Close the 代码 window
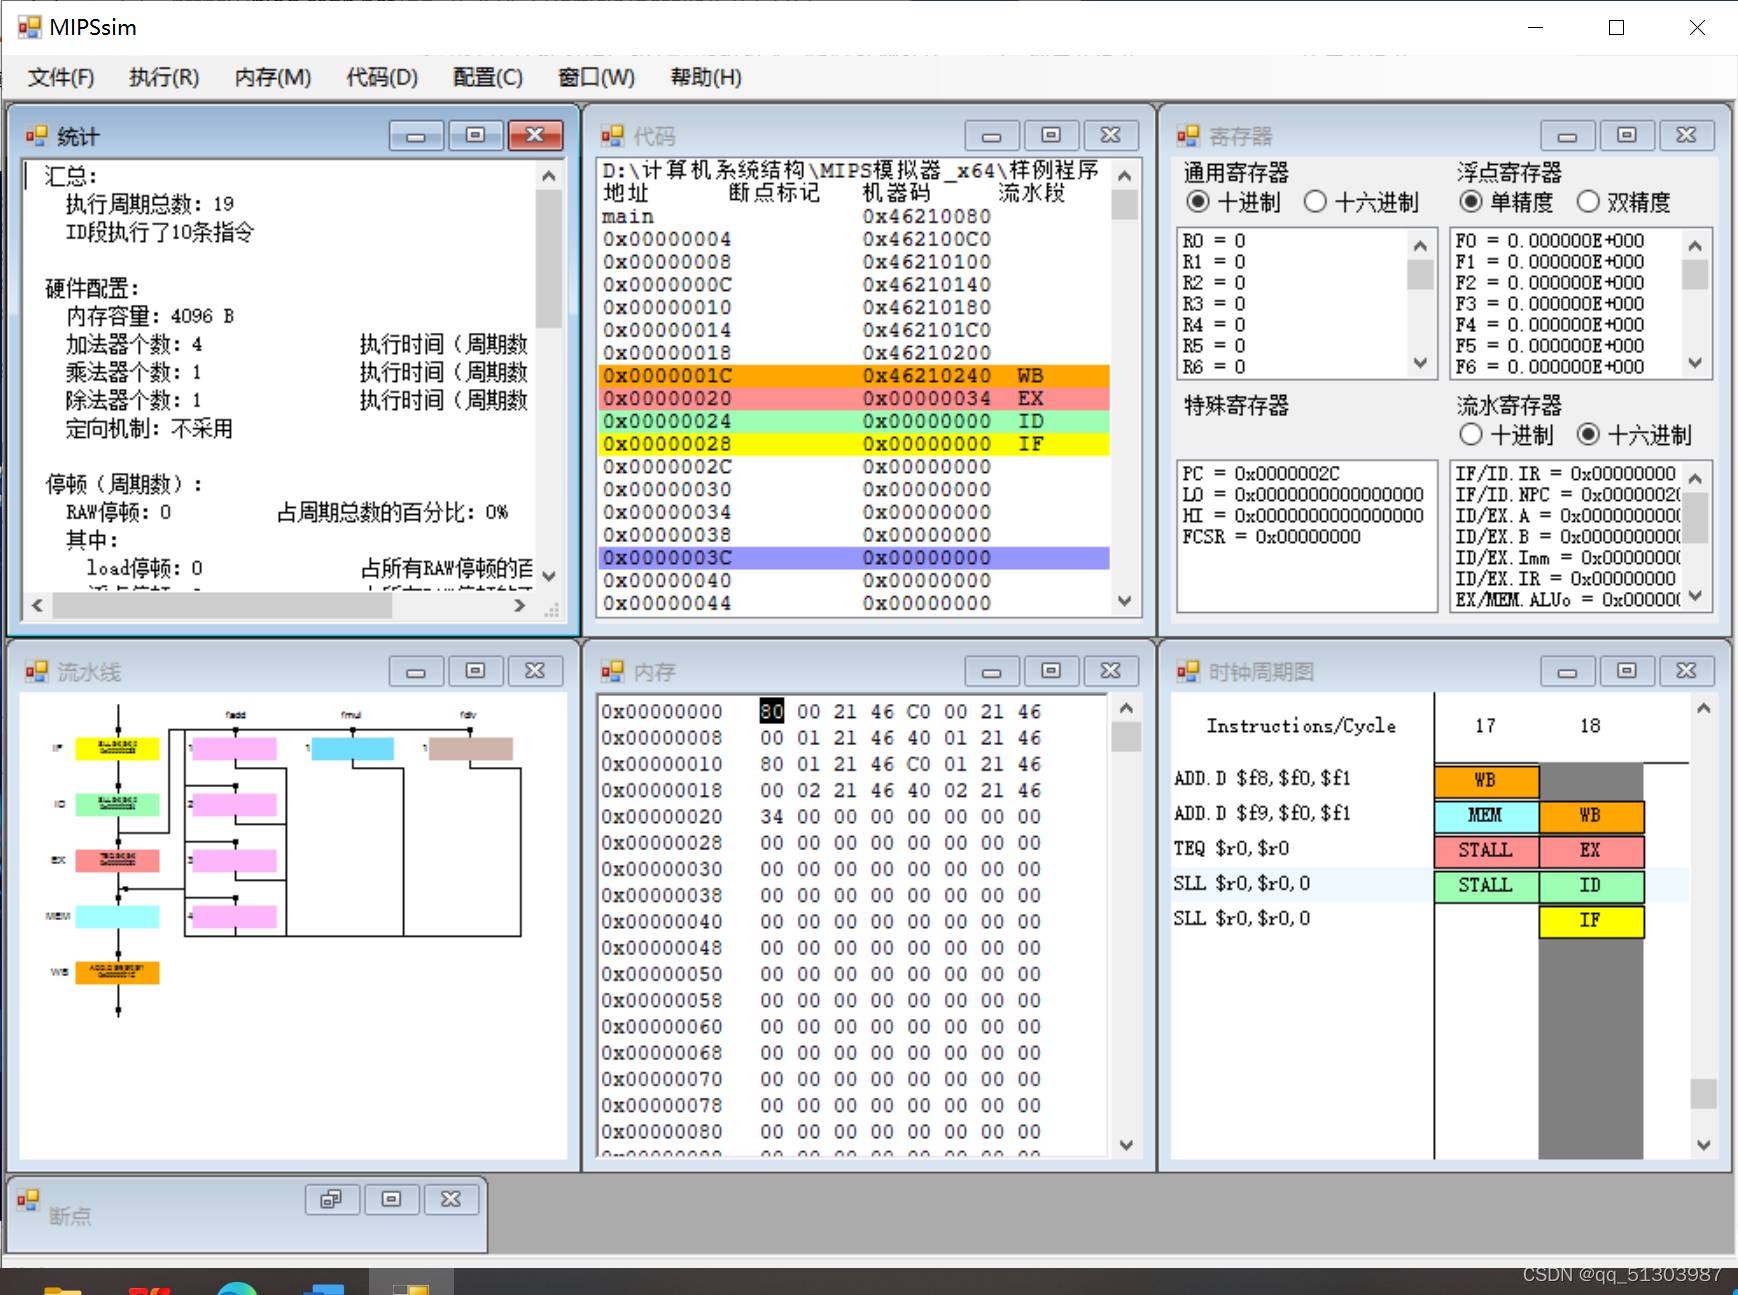The width and height of the screenshot is (1738, 1295). [x=1111, y=135]
